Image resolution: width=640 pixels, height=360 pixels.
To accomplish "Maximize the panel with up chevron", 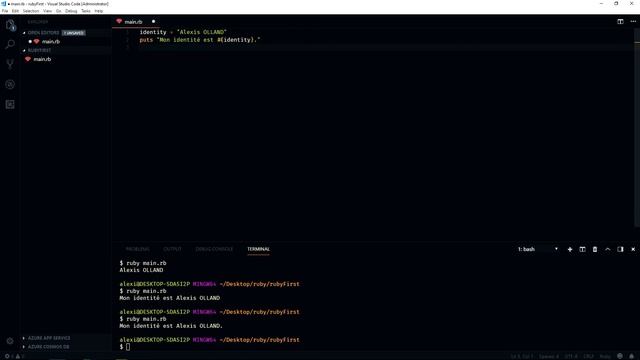I will click(608, 249).
